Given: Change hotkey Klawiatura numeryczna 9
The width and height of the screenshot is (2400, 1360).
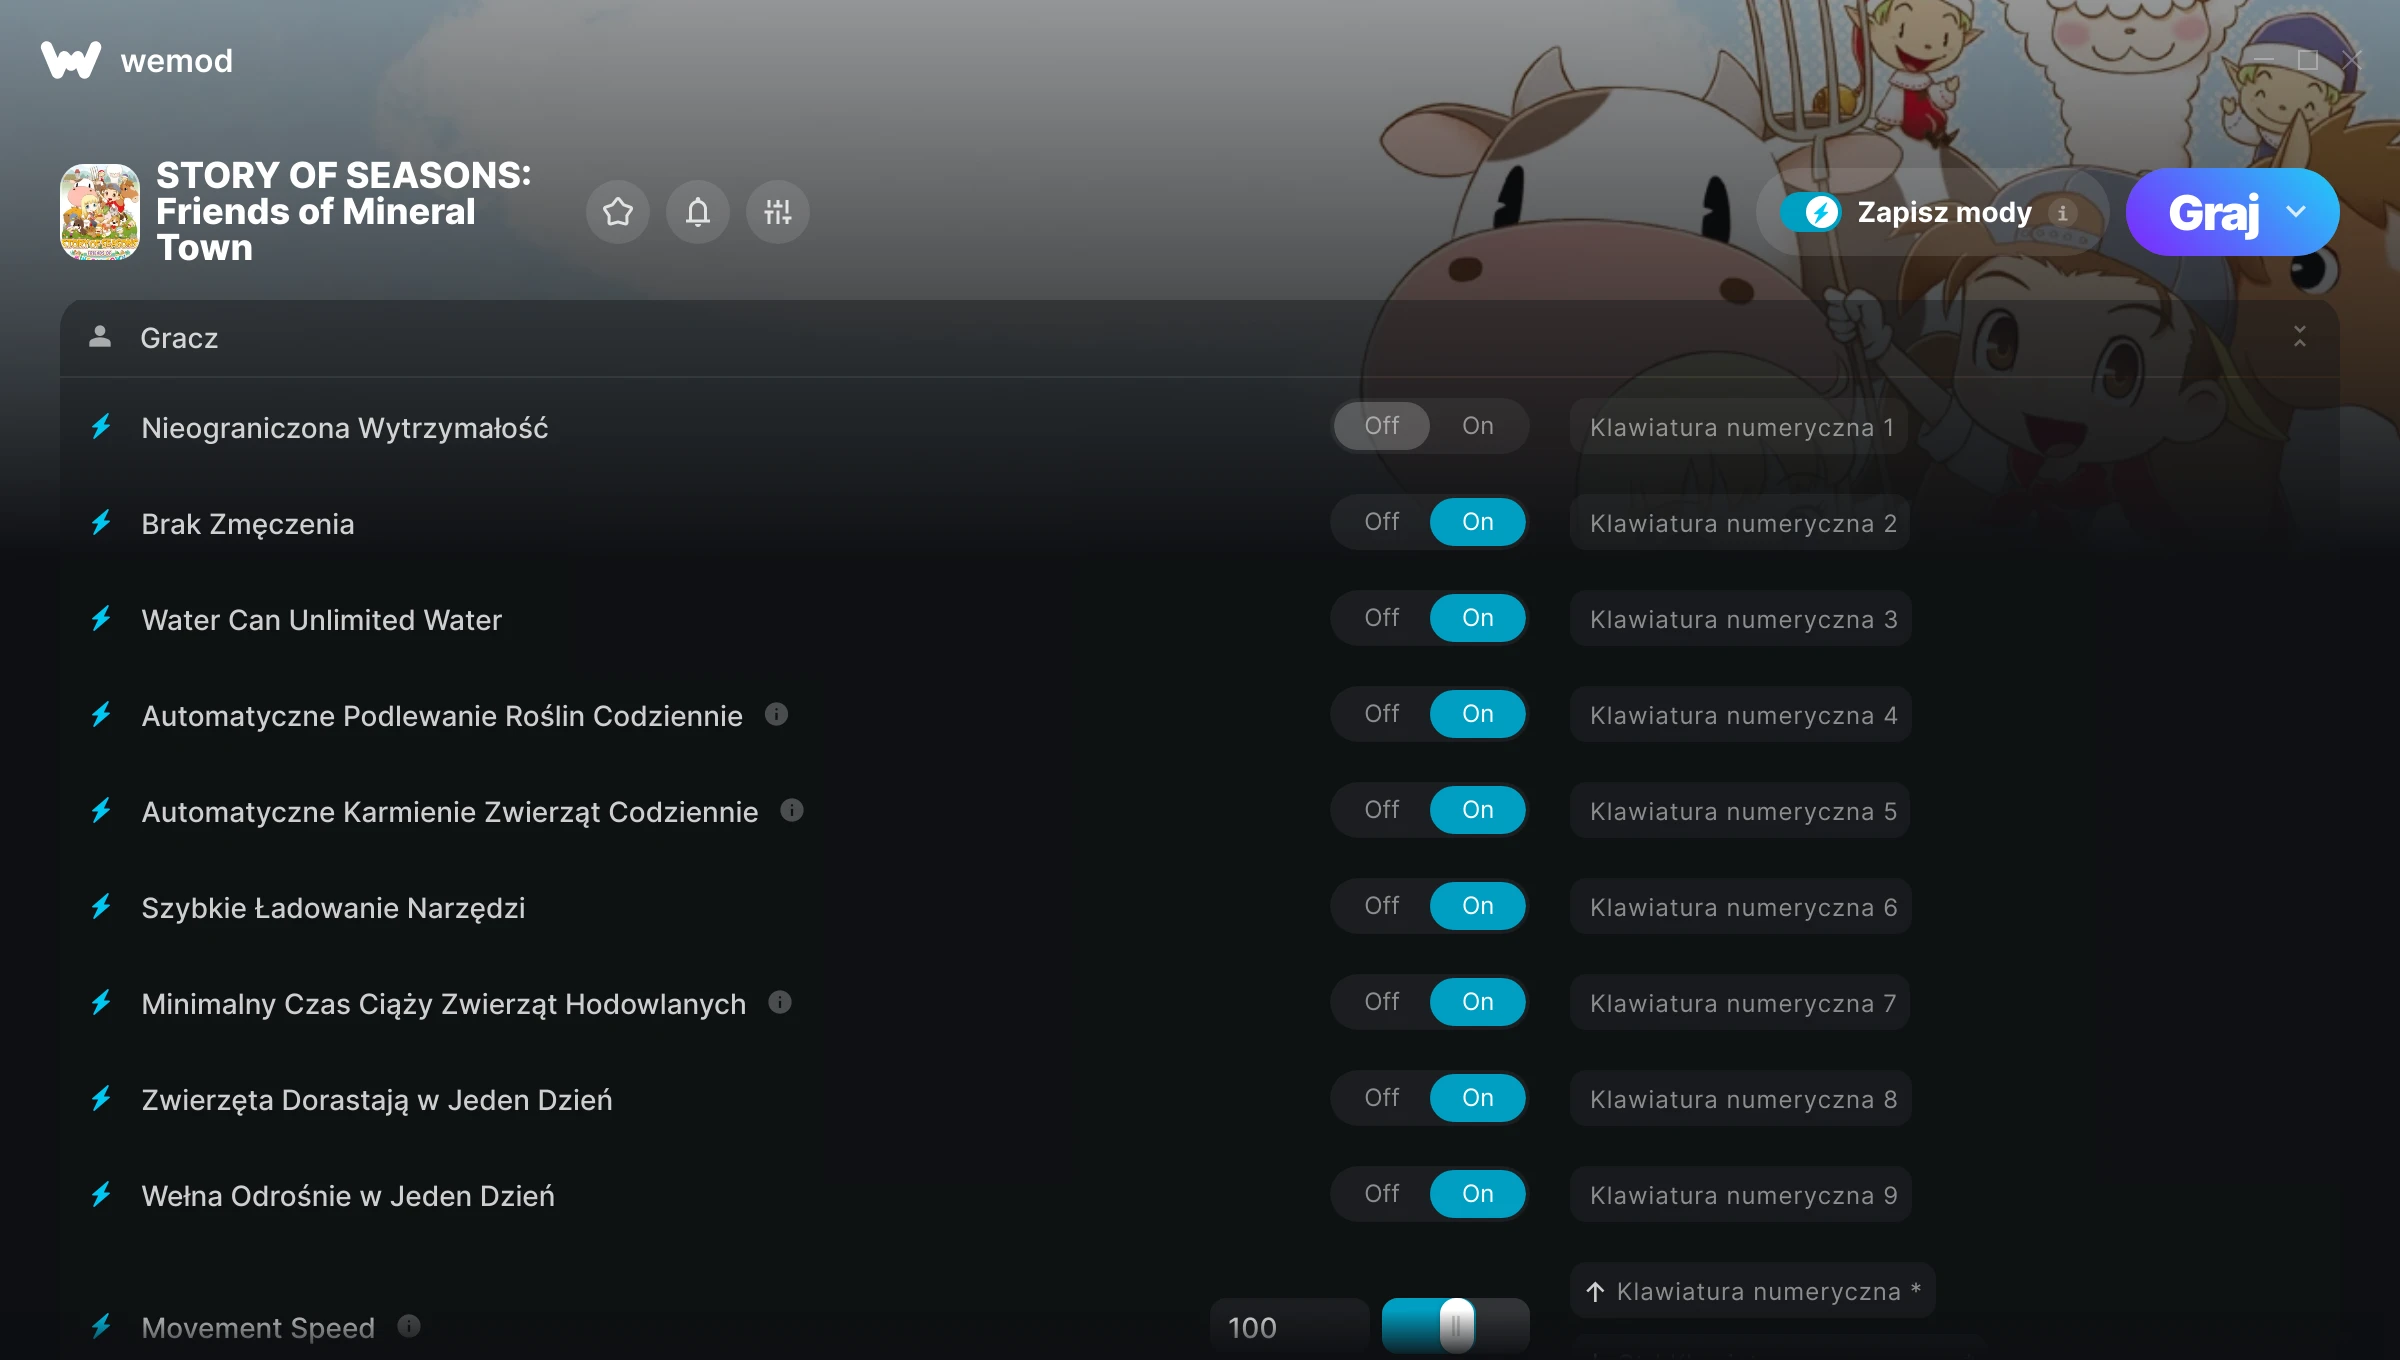Looking at the screenshot, I should (x=1741, y=1195).
